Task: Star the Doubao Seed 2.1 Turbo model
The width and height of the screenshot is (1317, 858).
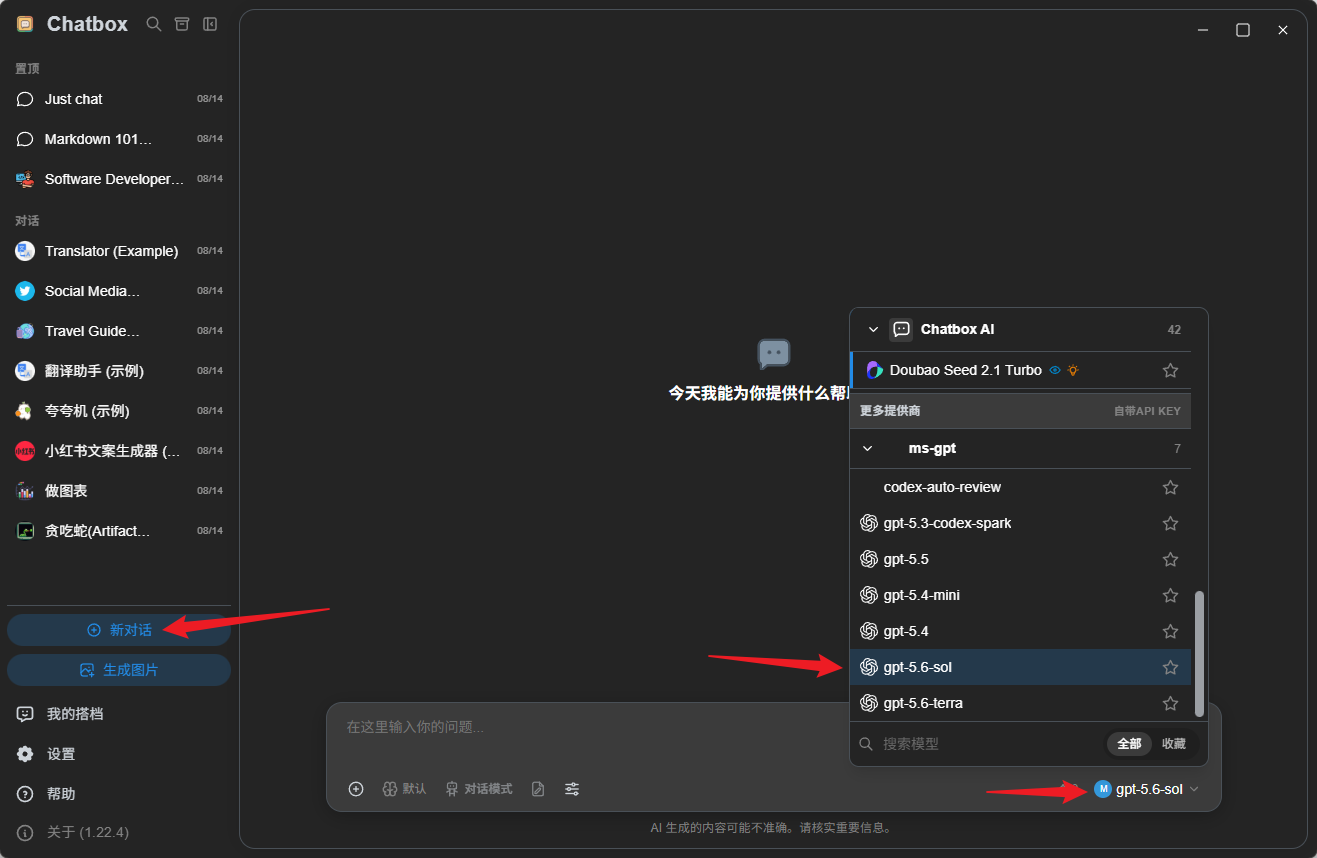Action: click(1170, 370)
